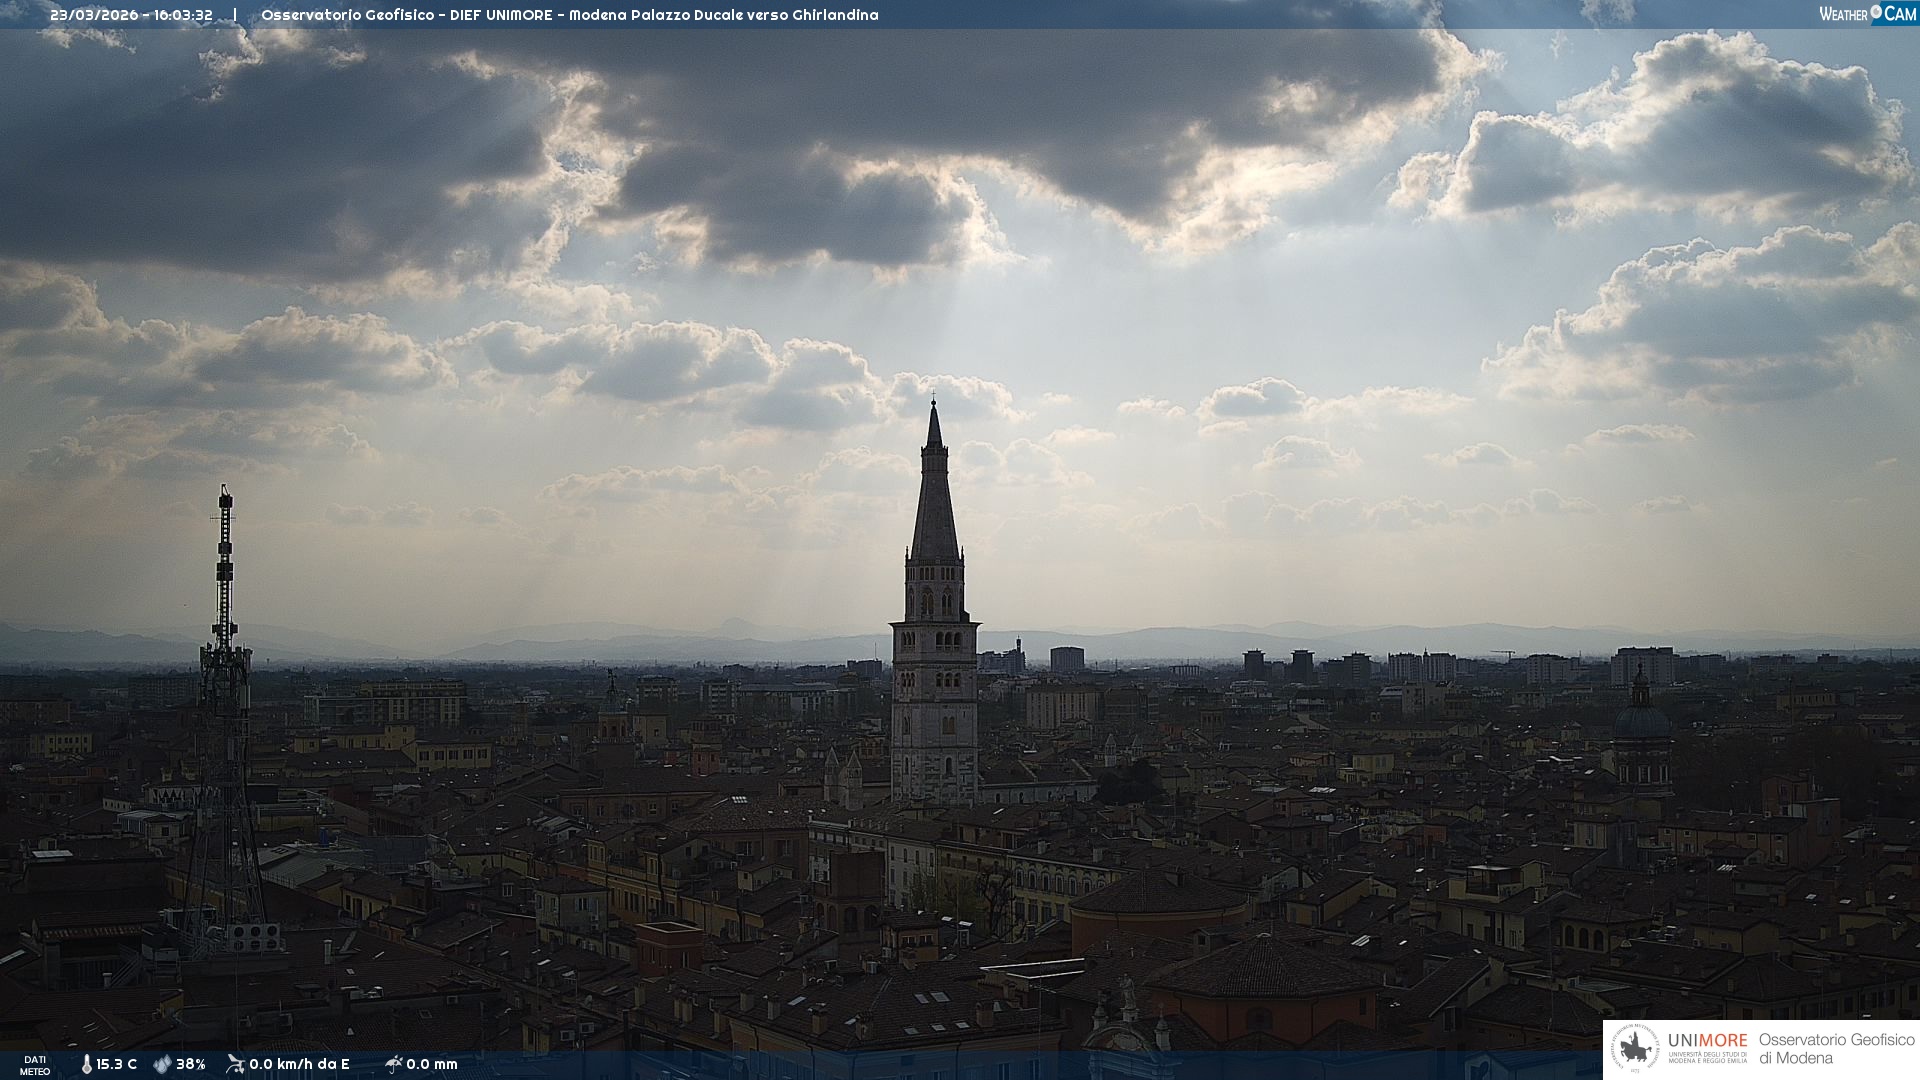
Task: Select the DATI METEO label
Action: pyautogui.click(x=35, y=1065)
